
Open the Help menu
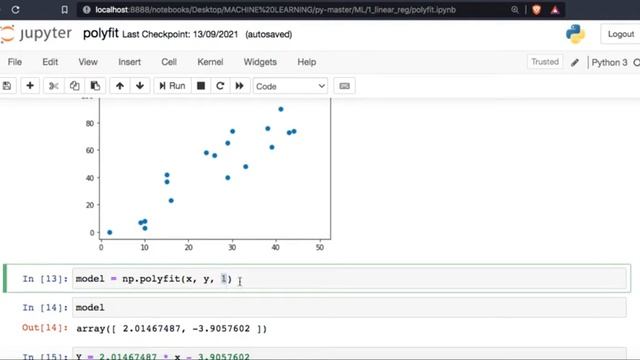[x=307, y=62]
